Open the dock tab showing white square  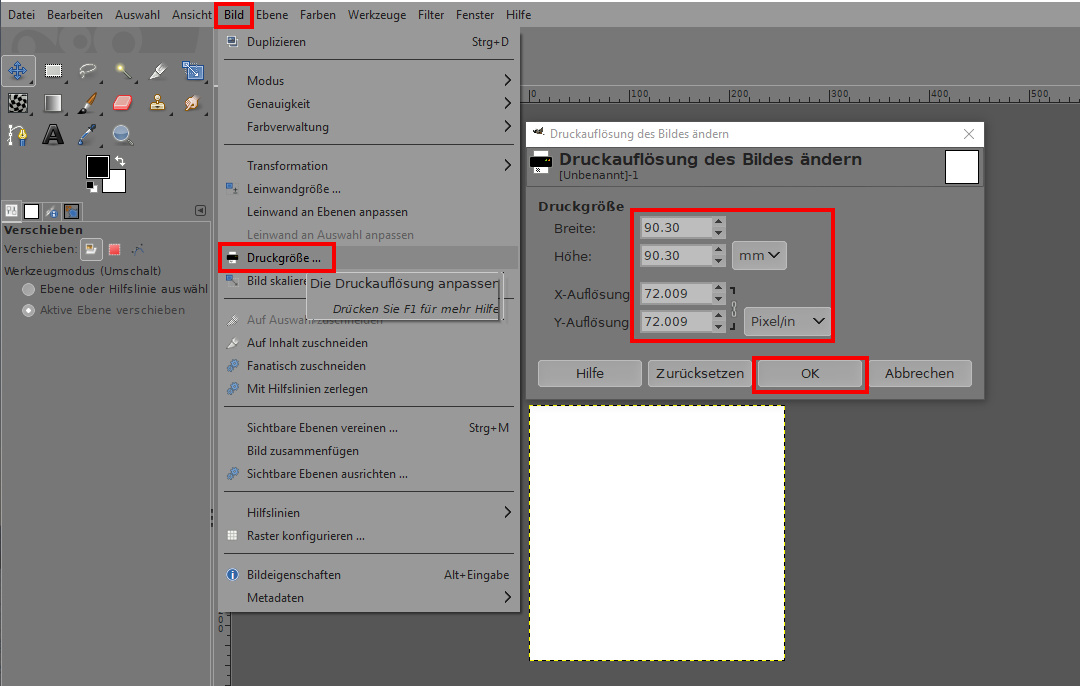32,211
